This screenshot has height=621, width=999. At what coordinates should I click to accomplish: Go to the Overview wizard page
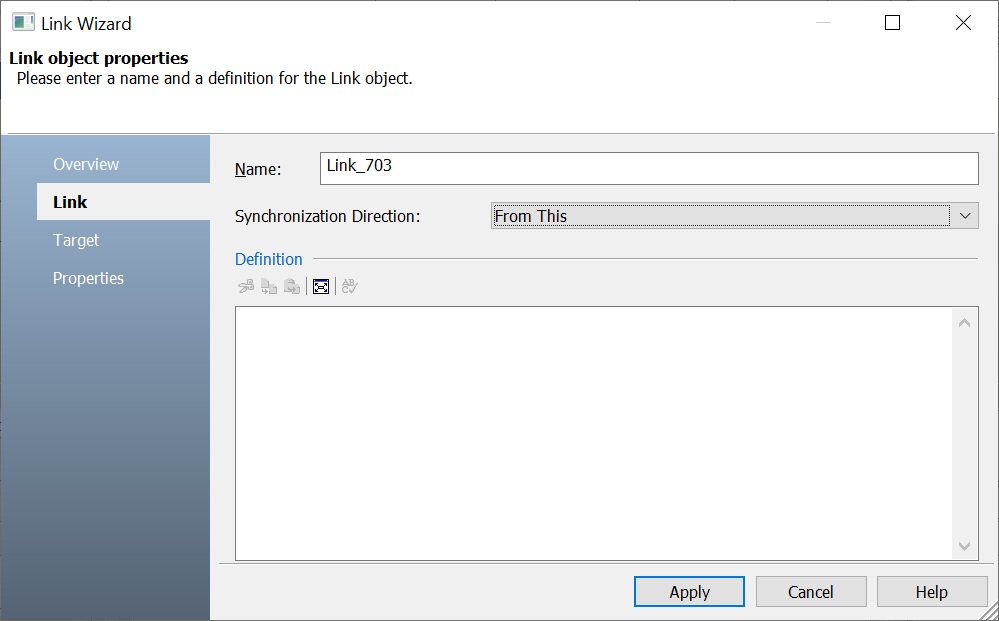(86, 164)
